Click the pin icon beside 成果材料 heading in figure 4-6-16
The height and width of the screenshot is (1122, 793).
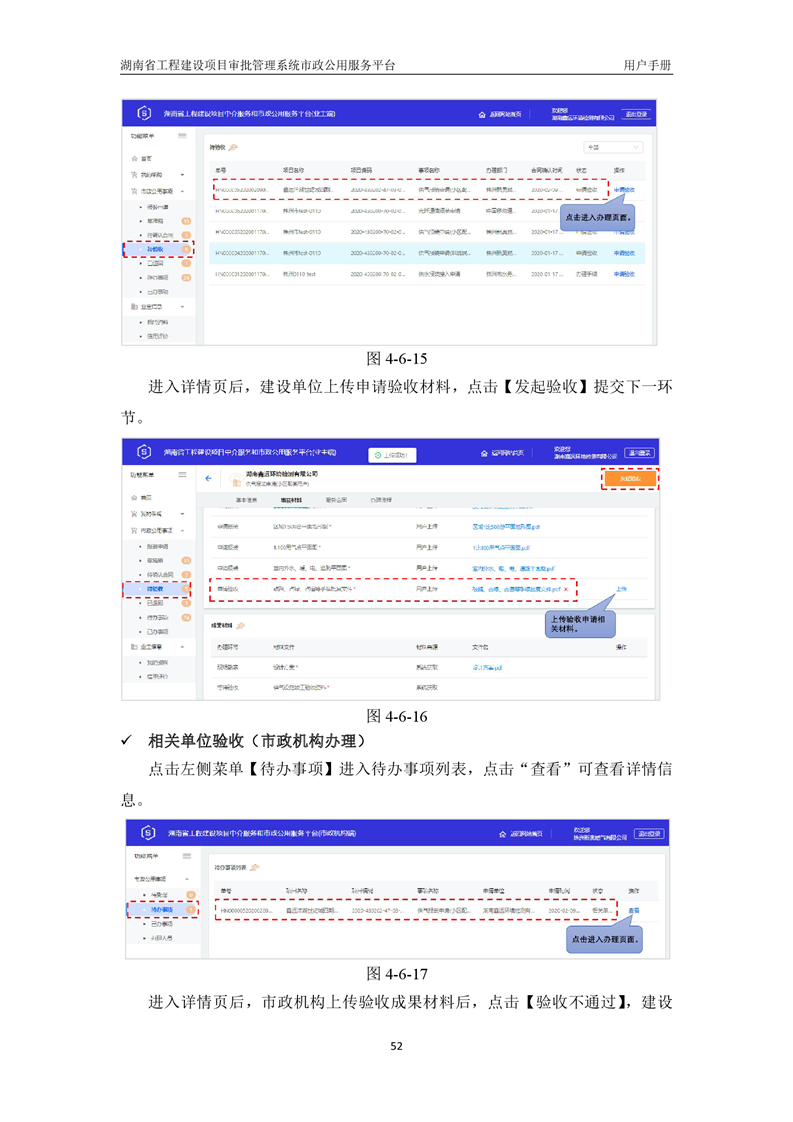coord(240,625)
